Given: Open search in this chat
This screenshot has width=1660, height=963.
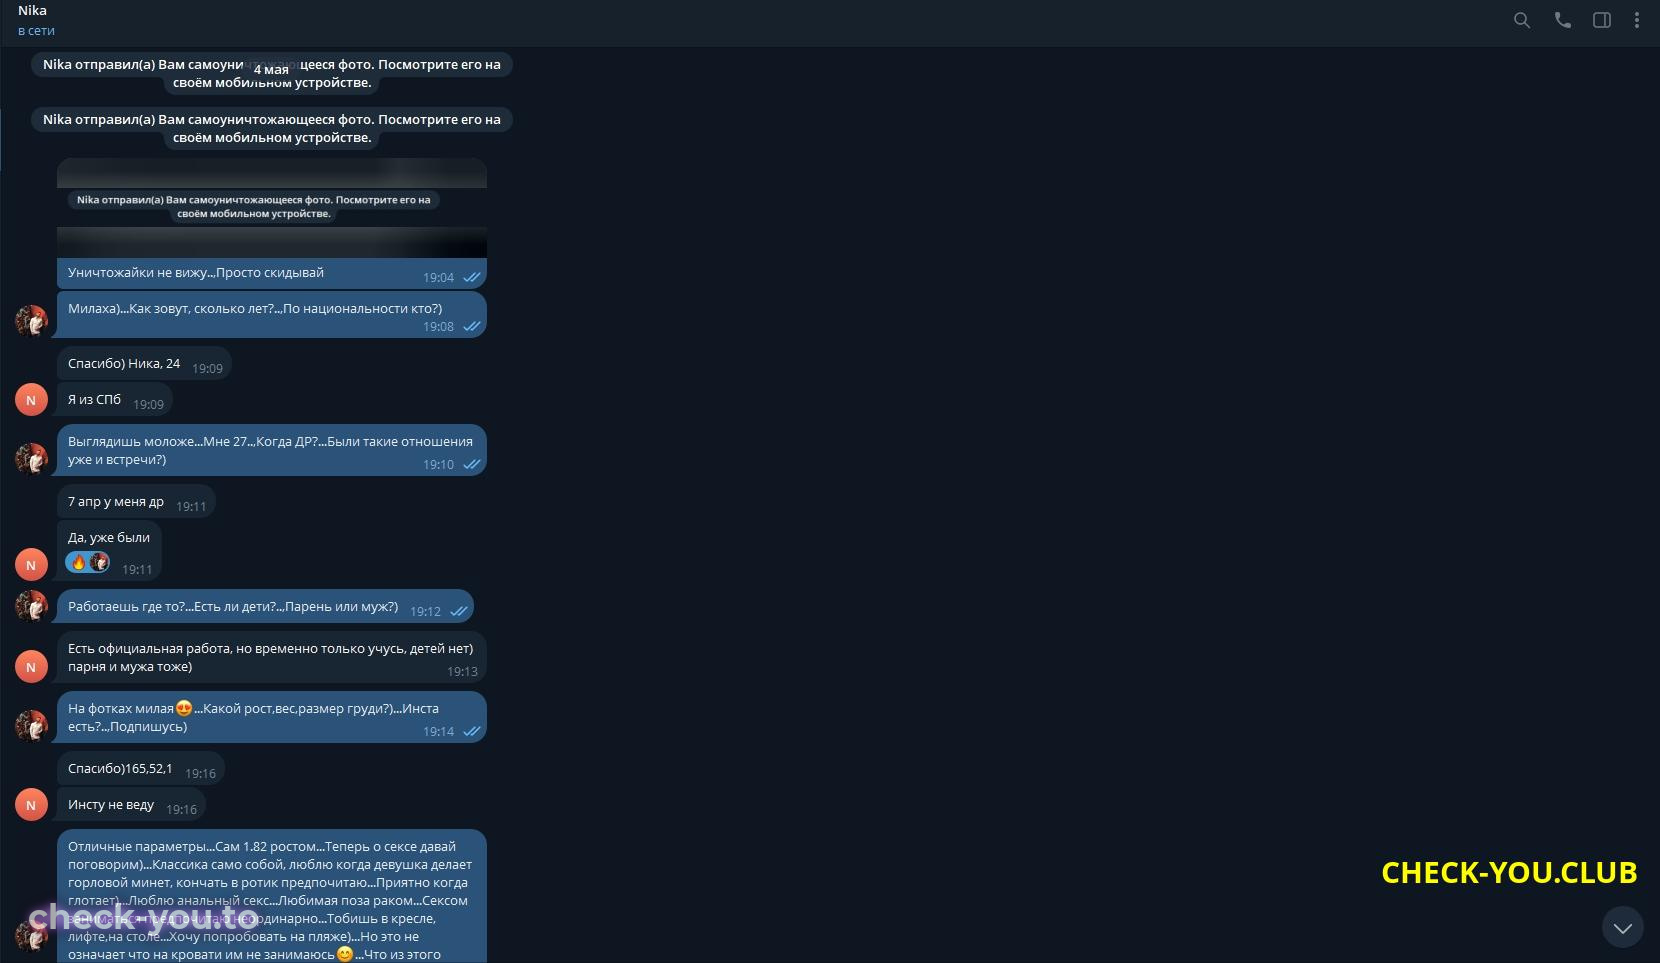Looking at the screenshot, I should pos(1521,20).
